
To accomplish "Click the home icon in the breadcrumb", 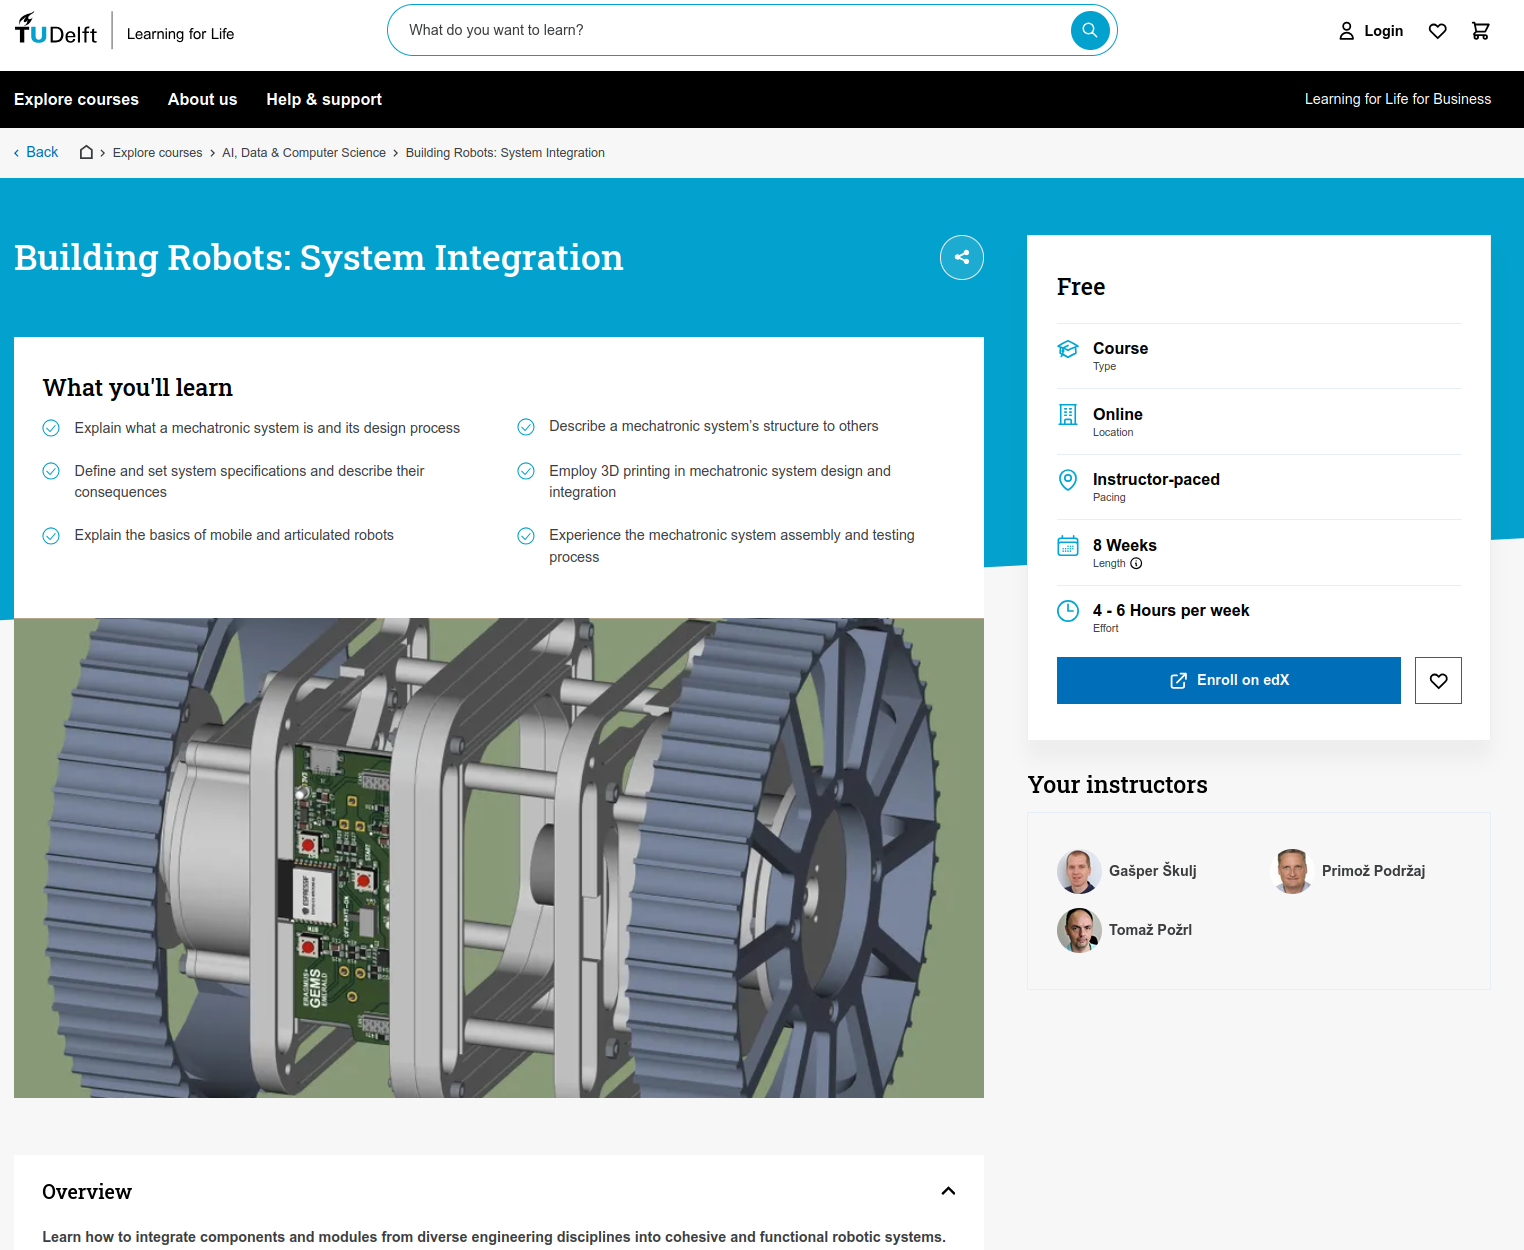I will tap(86, 152).
